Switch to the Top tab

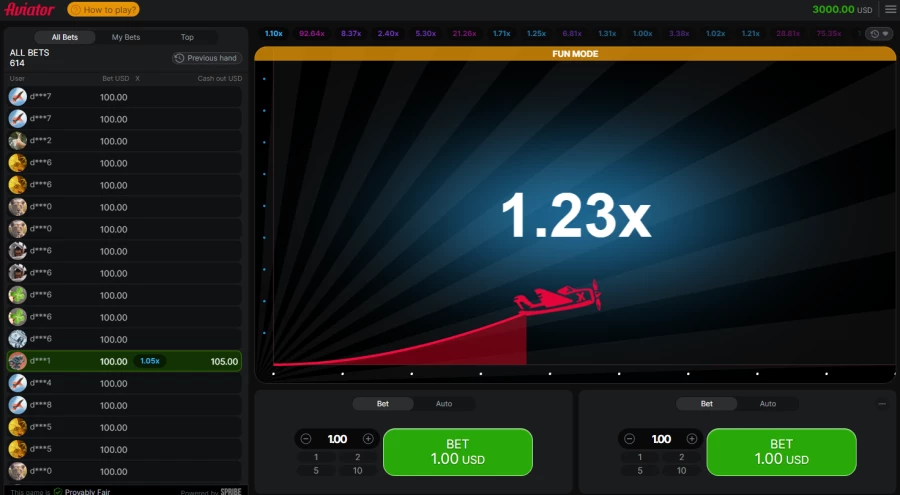(187, 37)
